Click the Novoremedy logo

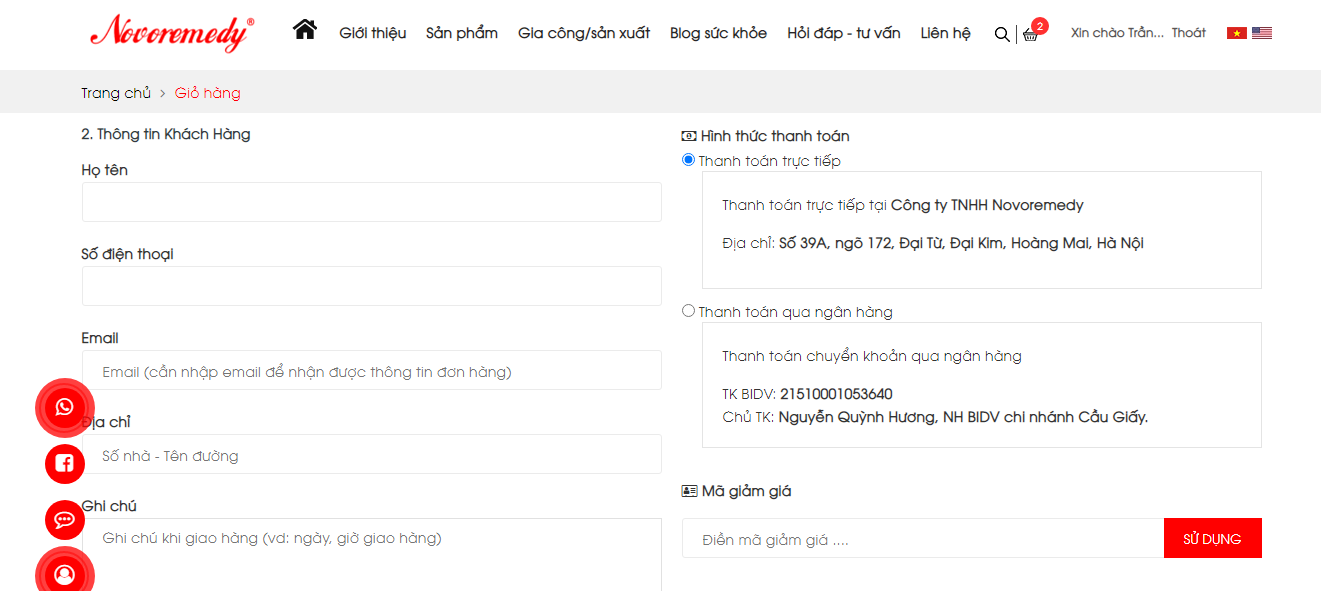(x=172, y=34)
